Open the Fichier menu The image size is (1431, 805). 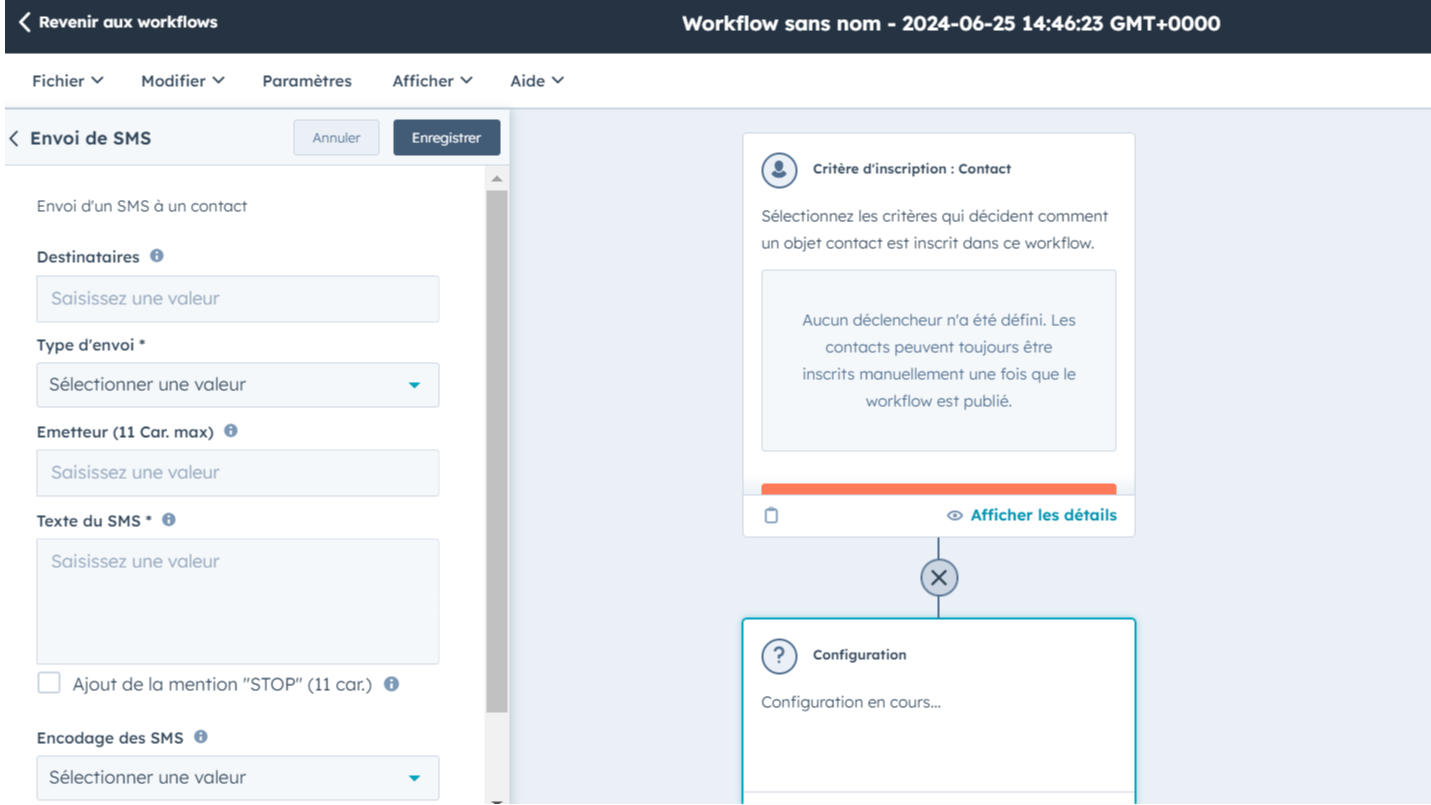[x=67, y=81]
